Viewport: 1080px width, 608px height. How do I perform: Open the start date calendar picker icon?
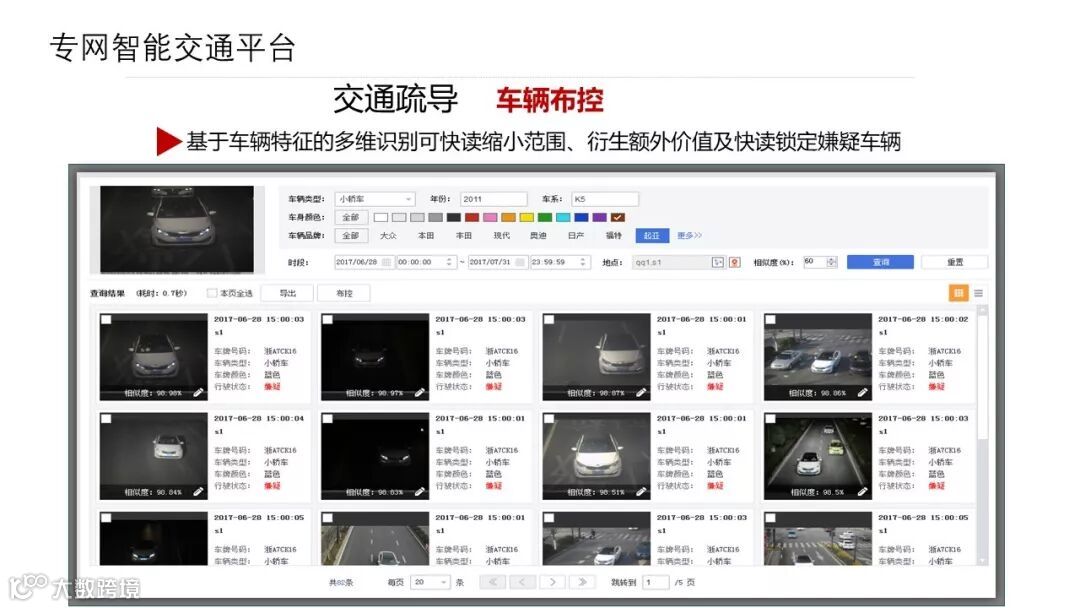click(x=386, y=262)
